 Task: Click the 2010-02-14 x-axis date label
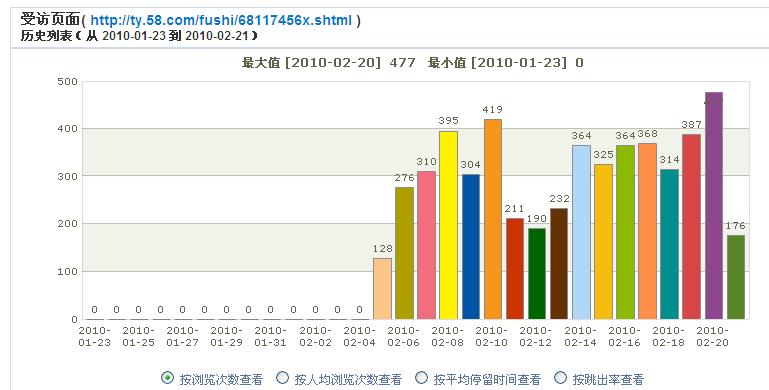click(x=580, y=337)
